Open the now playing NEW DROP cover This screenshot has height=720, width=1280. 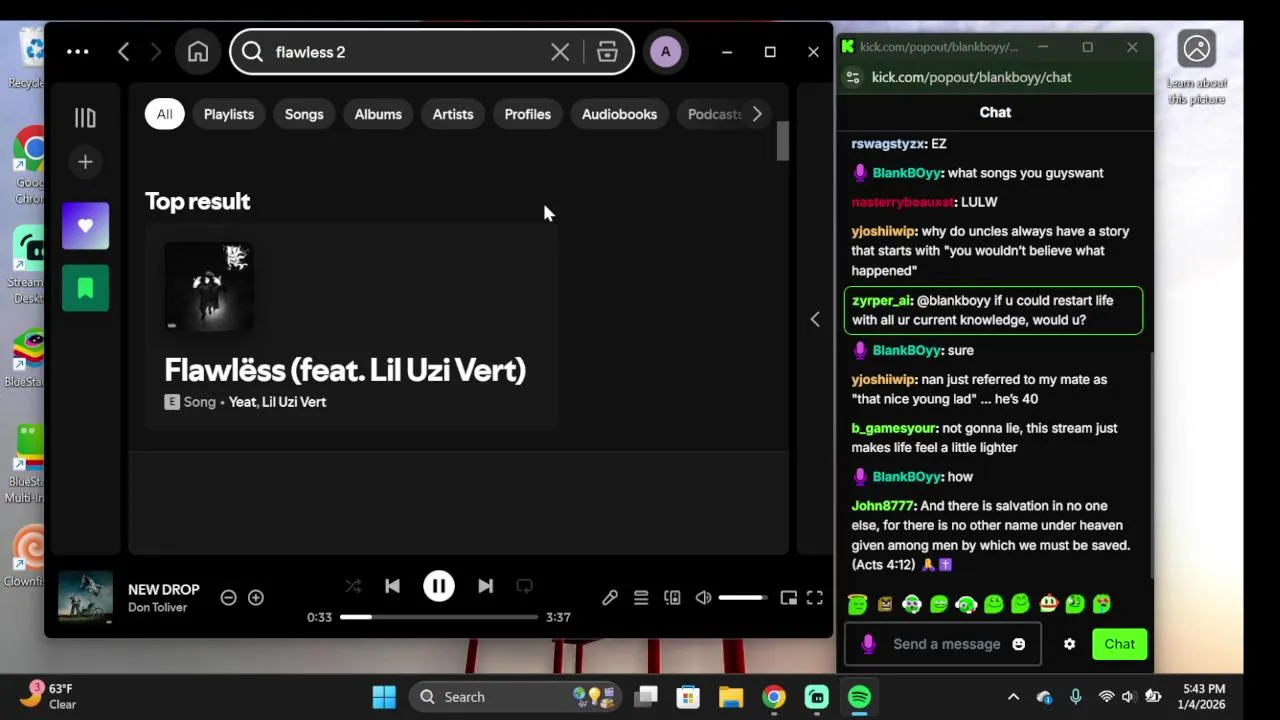pos(85,597)
